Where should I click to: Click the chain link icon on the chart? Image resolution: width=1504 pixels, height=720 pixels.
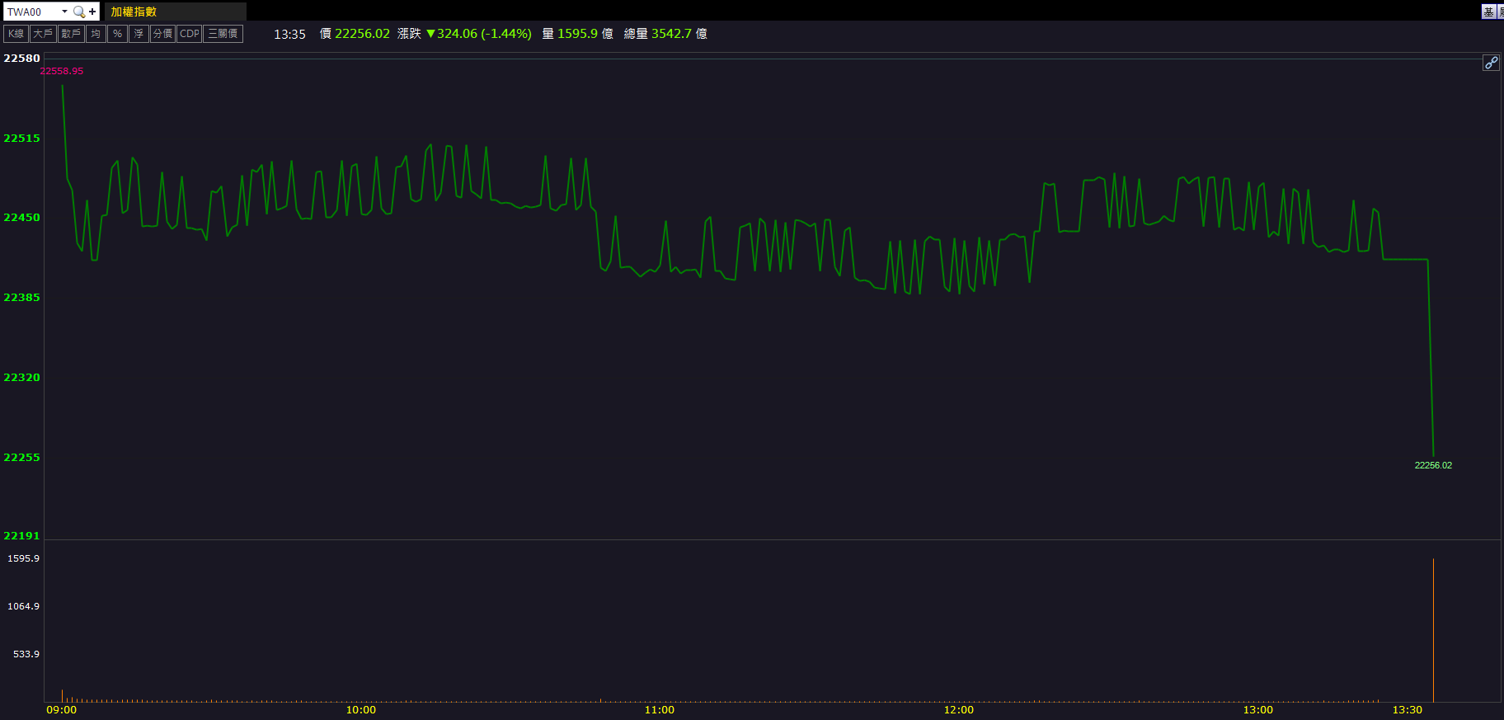point(1490,63)
